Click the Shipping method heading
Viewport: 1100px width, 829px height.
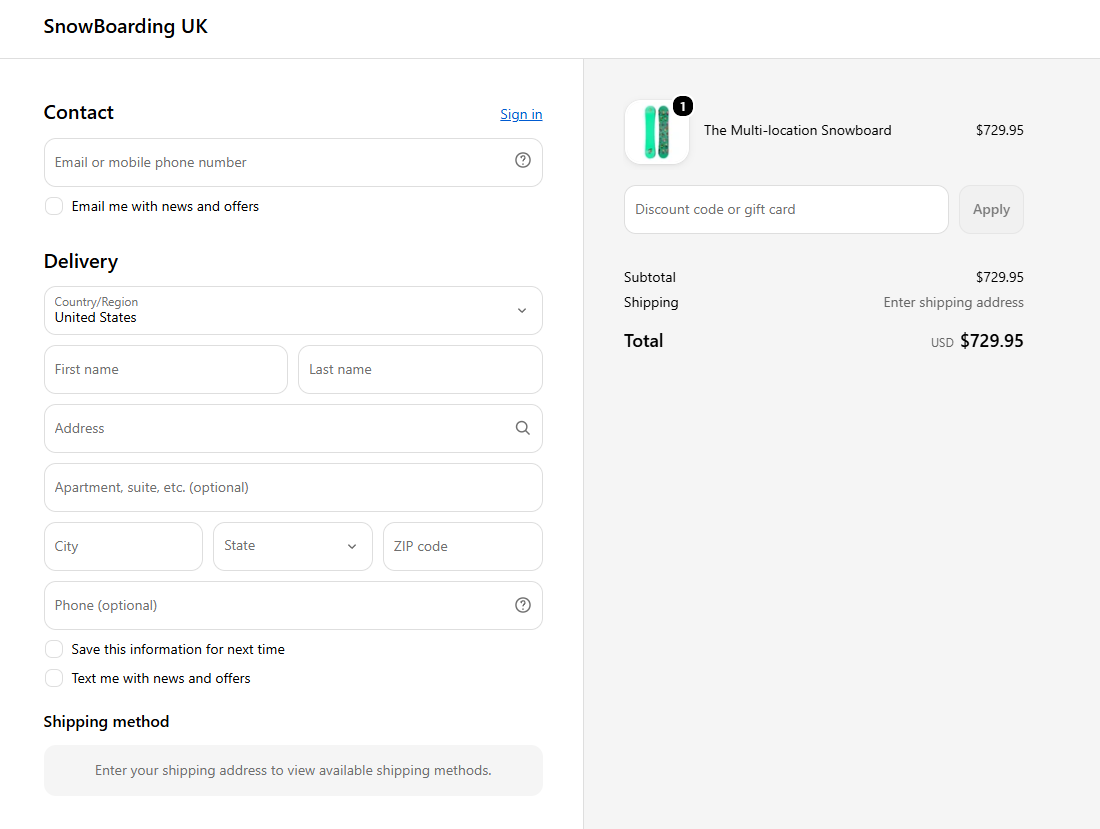[106, 722]
